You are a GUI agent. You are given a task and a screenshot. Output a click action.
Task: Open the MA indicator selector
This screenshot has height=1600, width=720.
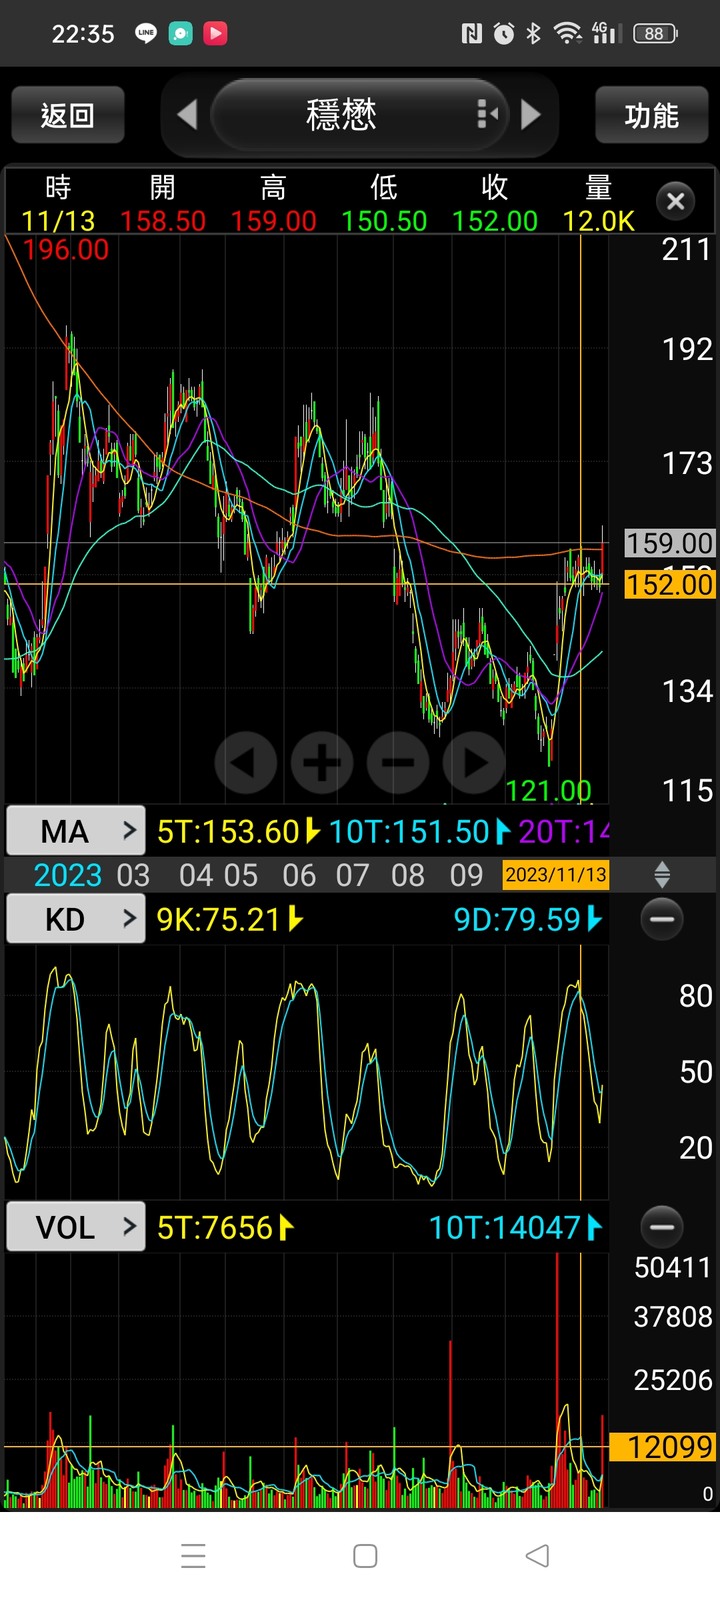coord(76,831)
